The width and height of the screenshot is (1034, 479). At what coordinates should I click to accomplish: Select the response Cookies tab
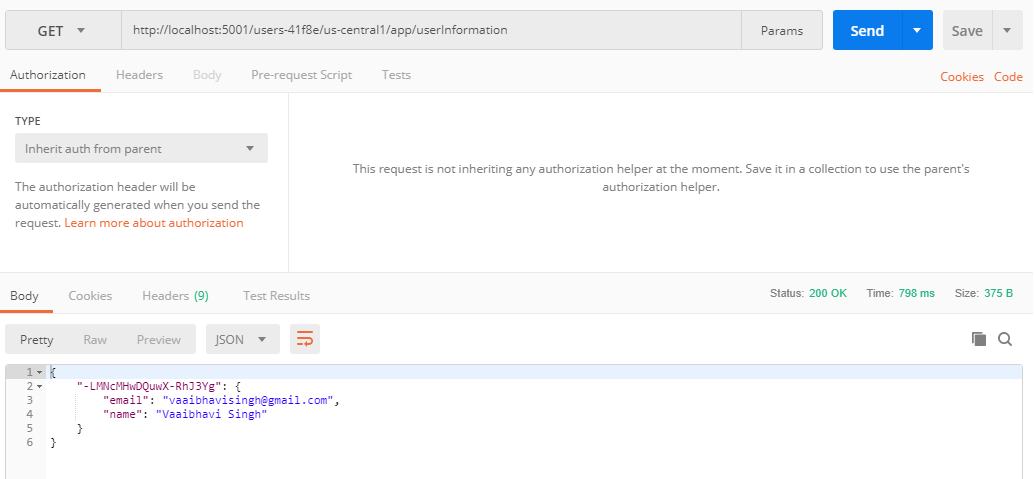pos(90,296)
